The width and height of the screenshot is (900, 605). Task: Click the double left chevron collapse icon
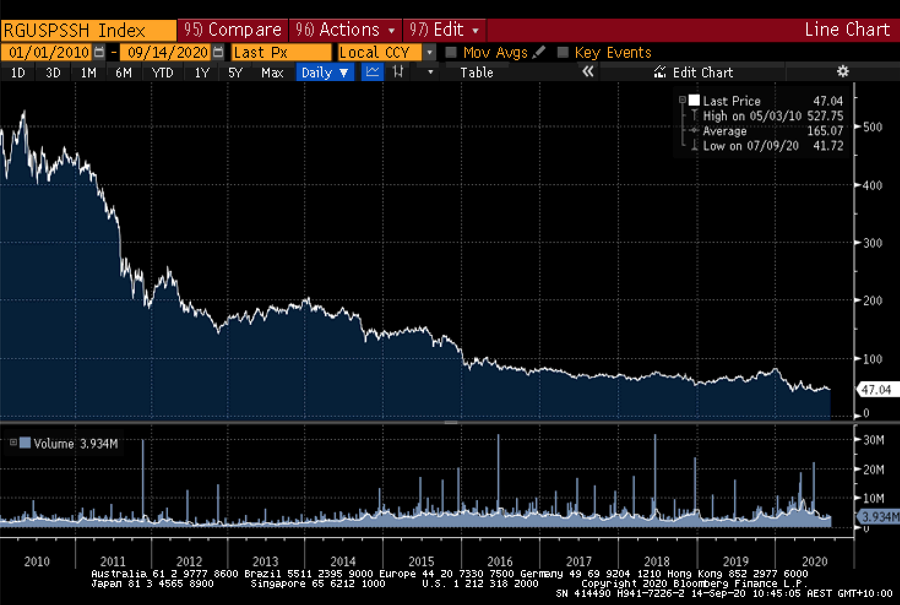pos(588,72)
